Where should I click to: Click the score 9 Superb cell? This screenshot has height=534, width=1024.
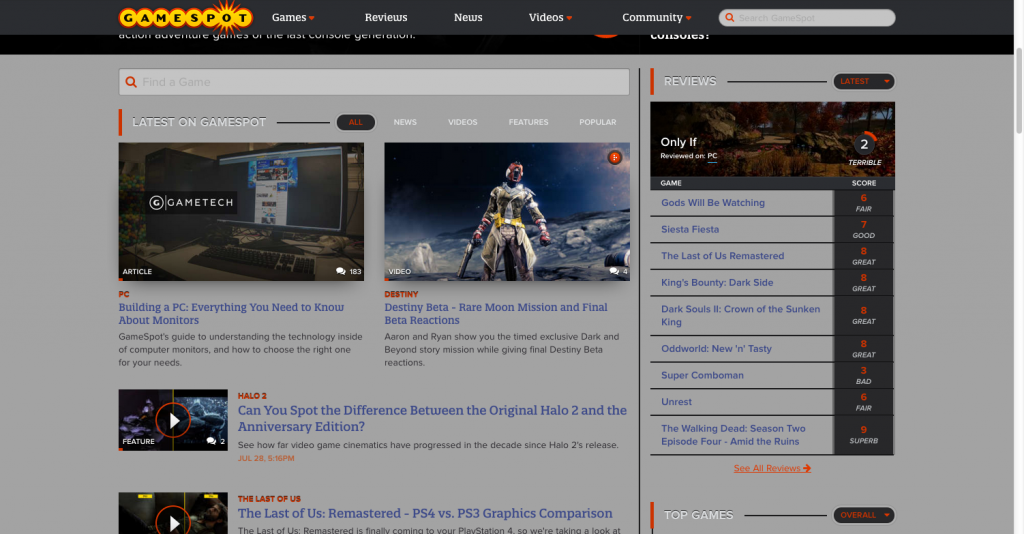click(x=863, y=435)
